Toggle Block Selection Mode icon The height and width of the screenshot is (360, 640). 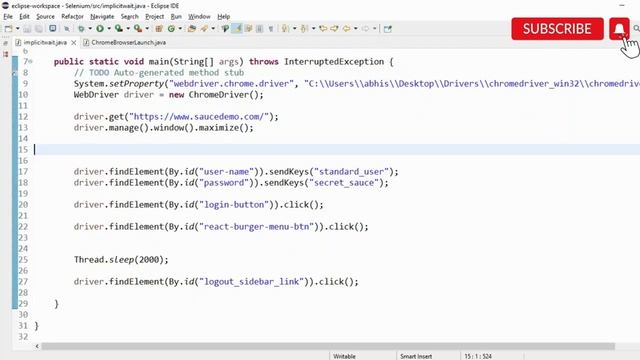259,29
